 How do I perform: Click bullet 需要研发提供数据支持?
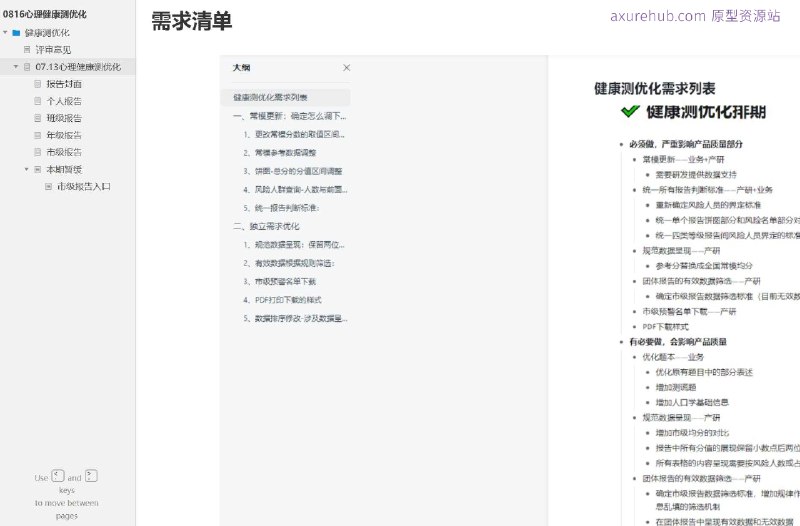(x=696, y=174)
